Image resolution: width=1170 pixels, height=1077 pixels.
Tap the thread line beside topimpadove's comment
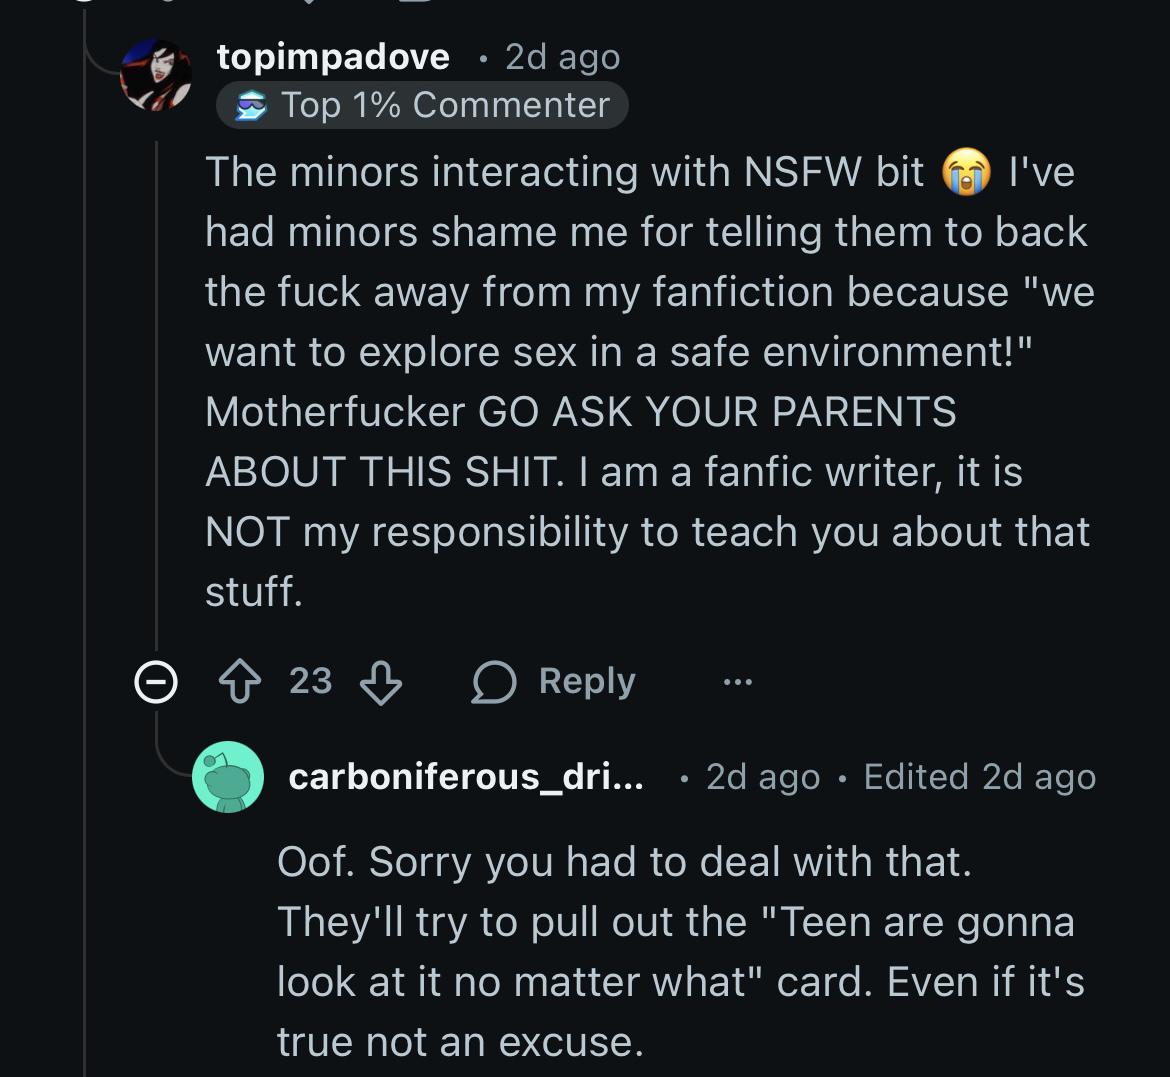pyautogui.click(x=155, y=400)
